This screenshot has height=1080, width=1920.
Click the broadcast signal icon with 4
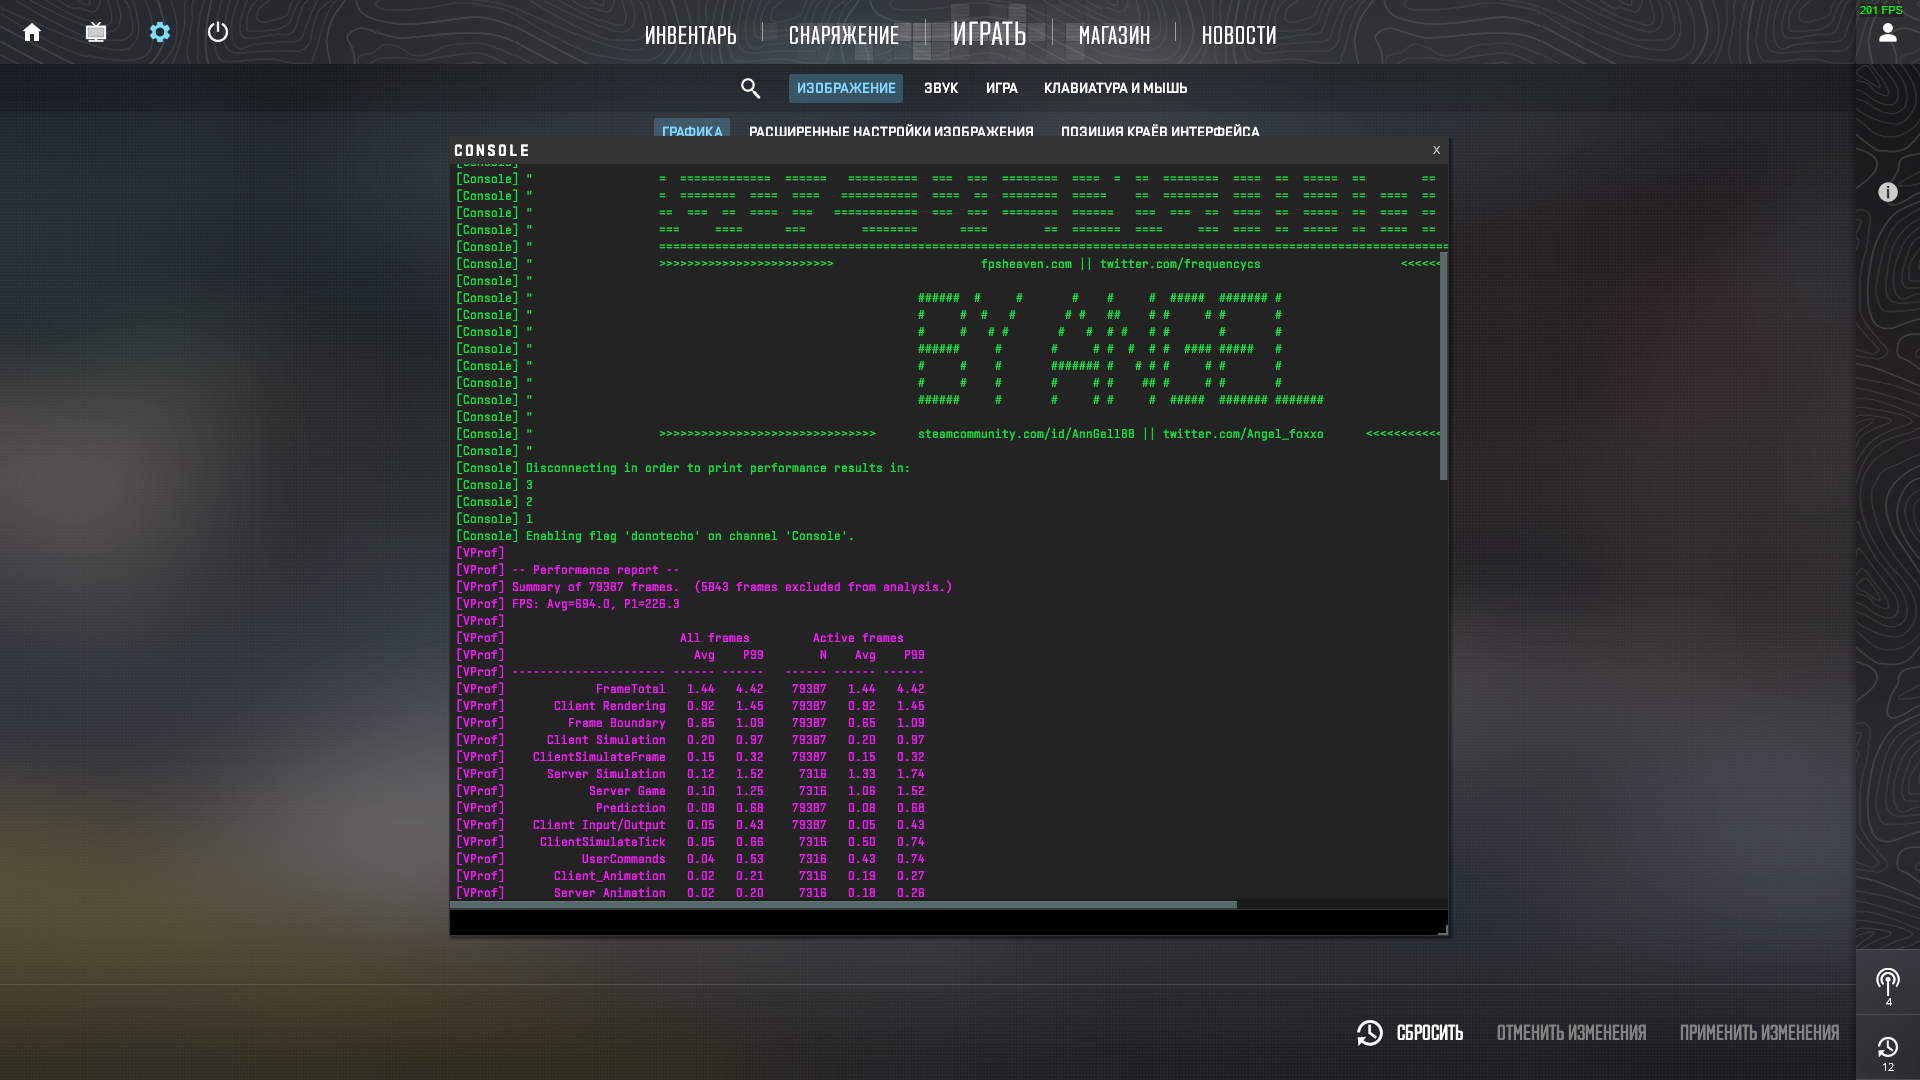pyautogui.click(x=1887, y=982)
